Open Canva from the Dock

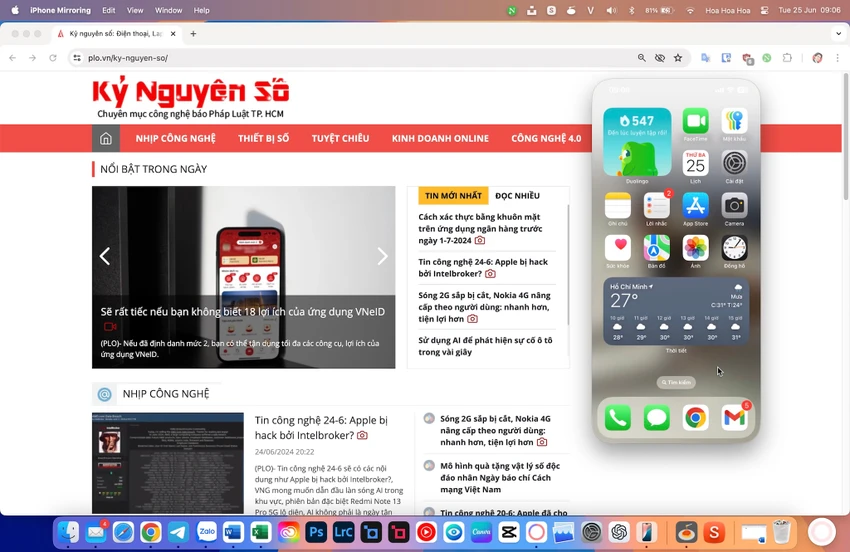481,532
